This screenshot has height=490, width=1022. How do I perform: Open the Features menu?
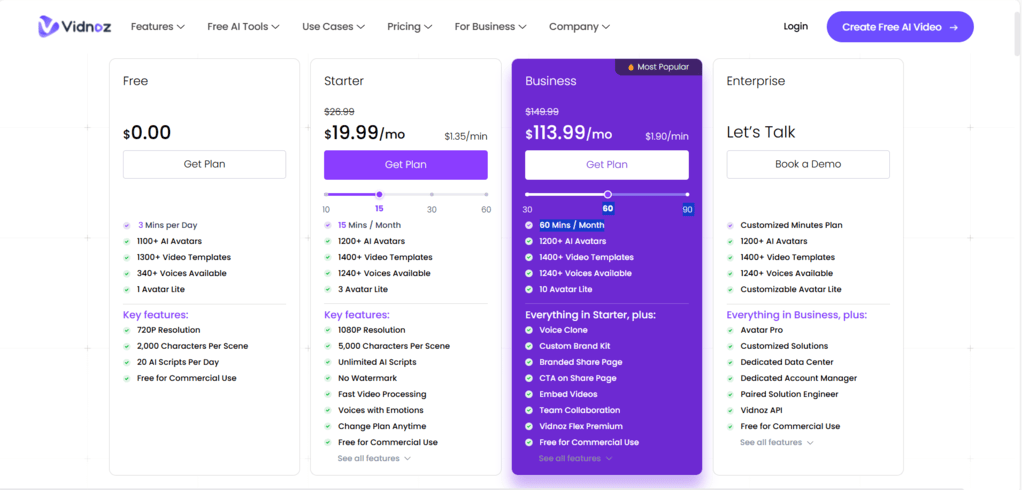[158, 27]
